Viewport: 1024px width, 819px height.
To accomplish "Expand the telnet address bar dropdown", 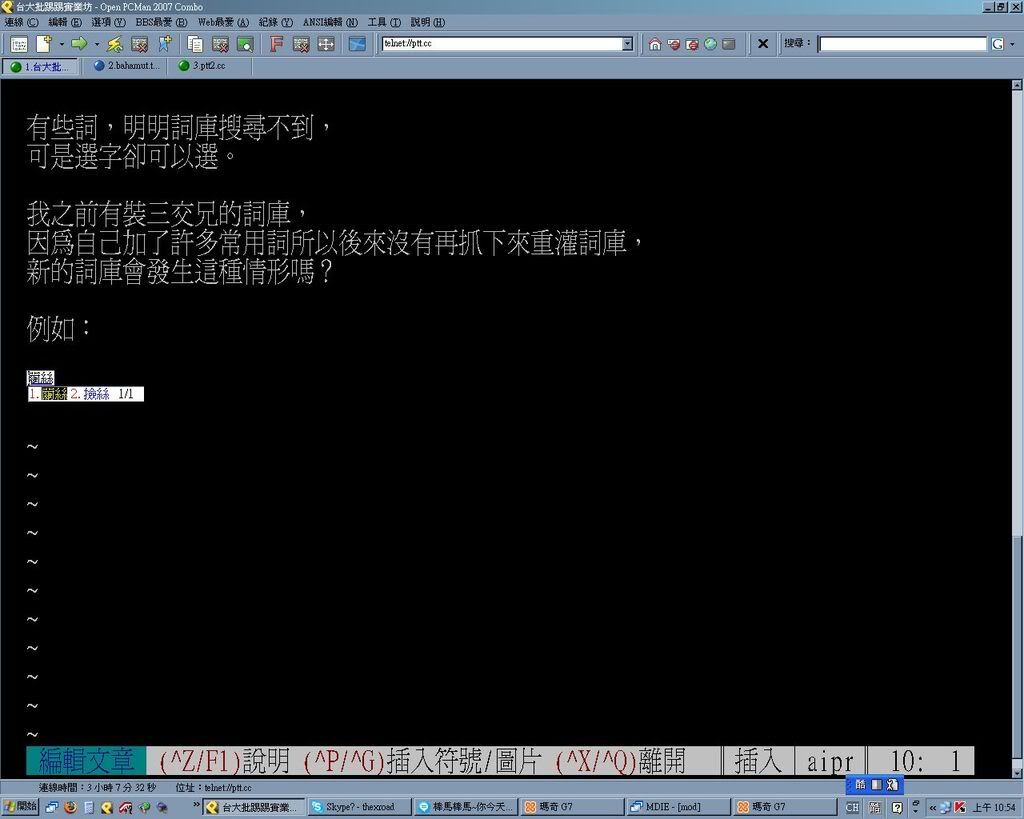I will coord(627,44).
